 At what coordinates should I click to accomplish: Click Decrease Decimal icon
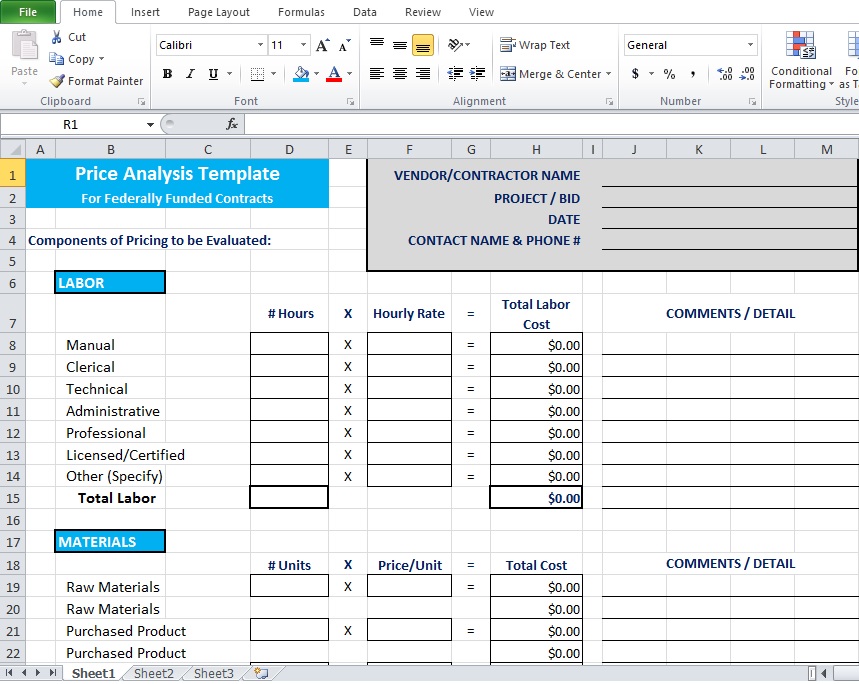747,73
